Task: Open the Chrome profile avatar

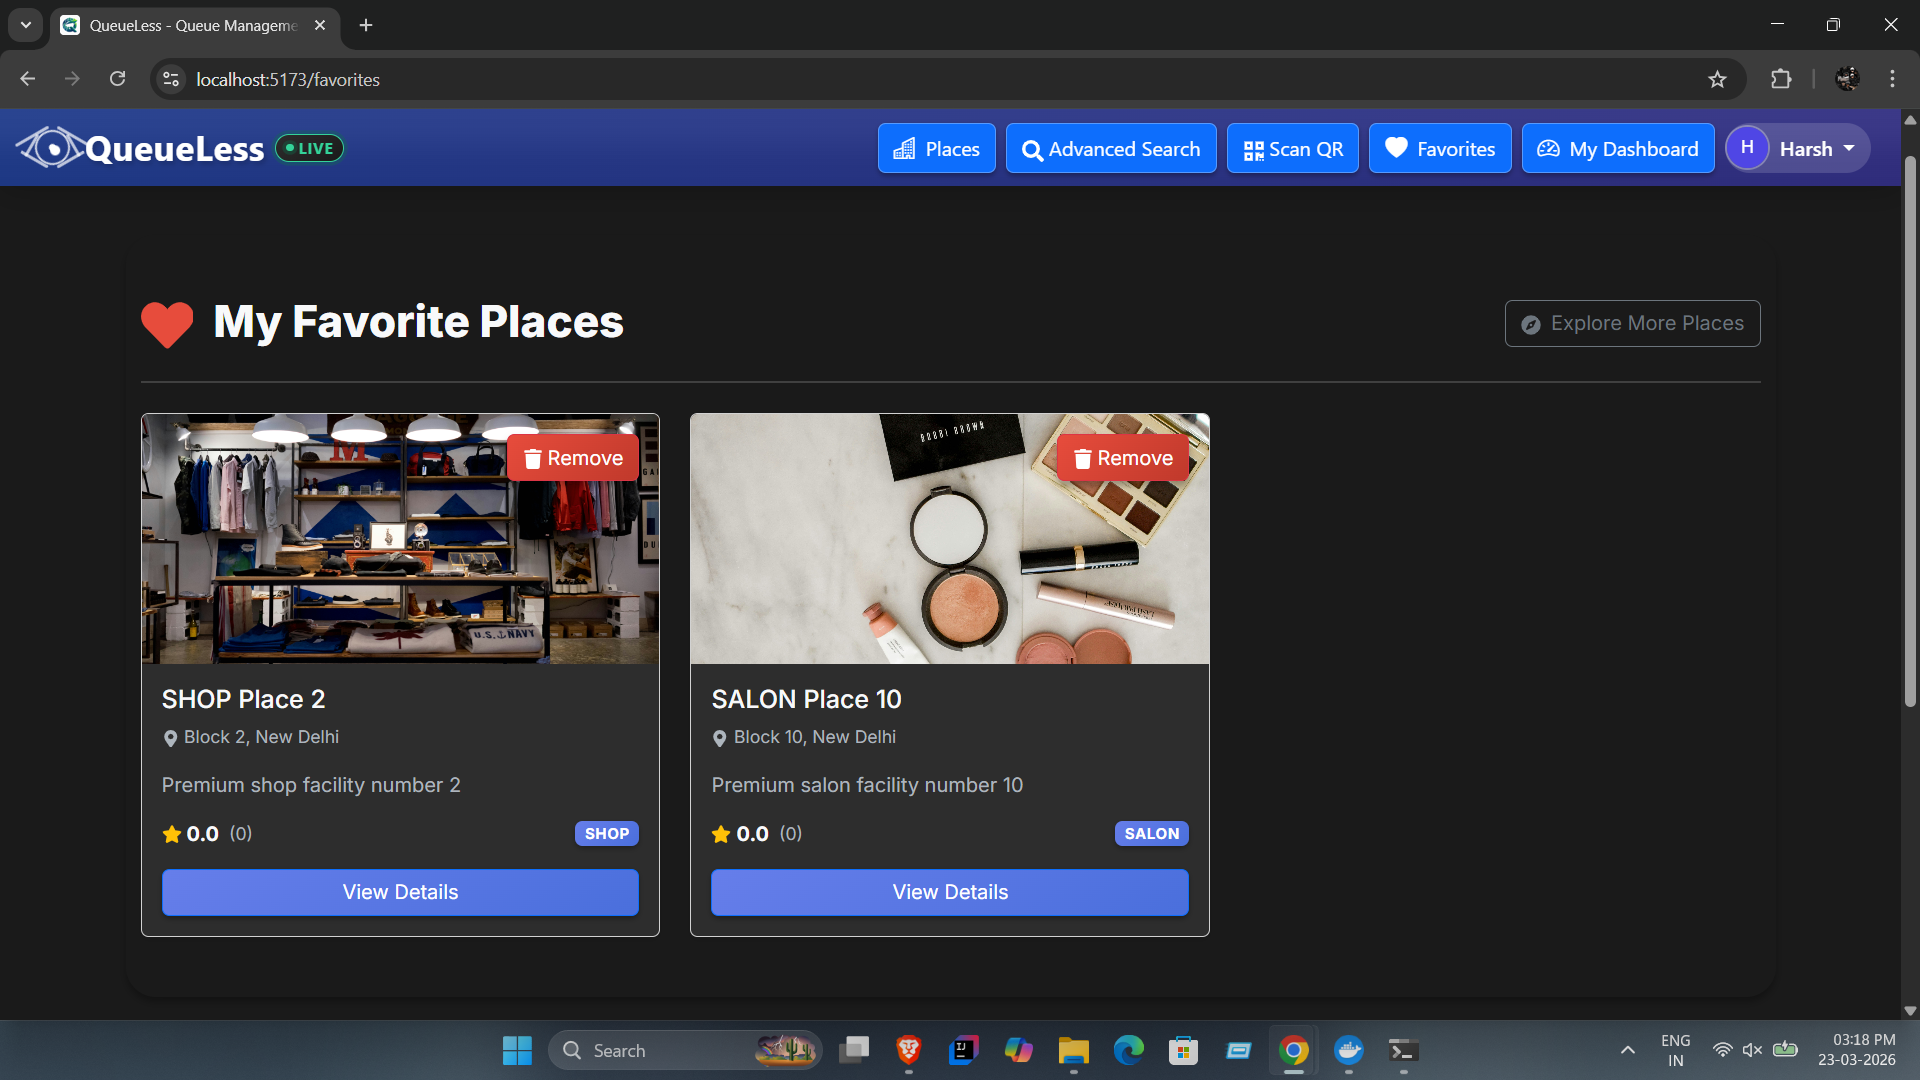Action: pyautogui.click(x=1848, y=79)
